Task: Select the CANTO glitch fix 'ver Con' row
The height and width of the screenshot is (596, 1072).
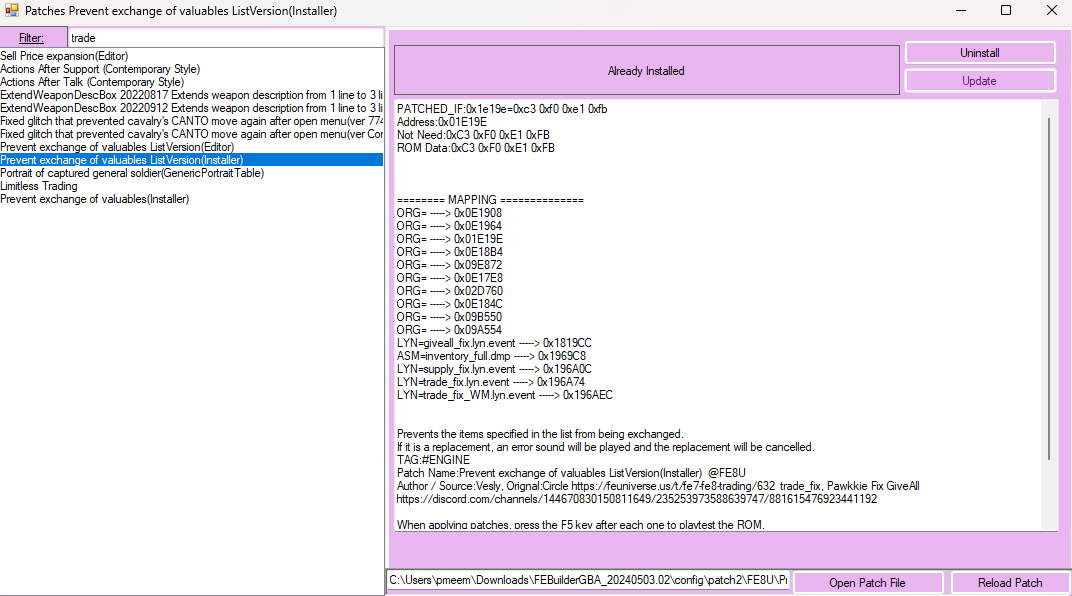Action: click(191, 134)
